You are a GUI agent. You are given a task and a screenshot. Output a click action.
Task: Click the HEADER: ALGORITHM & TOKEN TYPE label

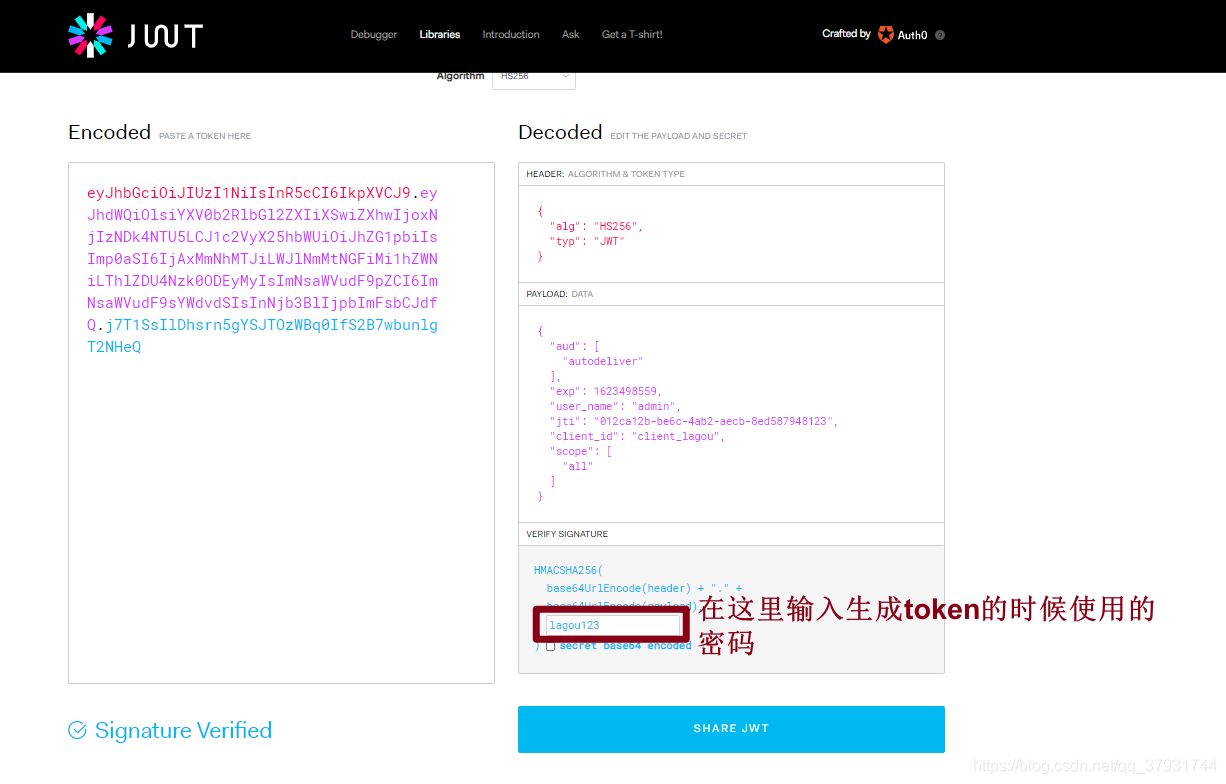click(x=606, y=174)
